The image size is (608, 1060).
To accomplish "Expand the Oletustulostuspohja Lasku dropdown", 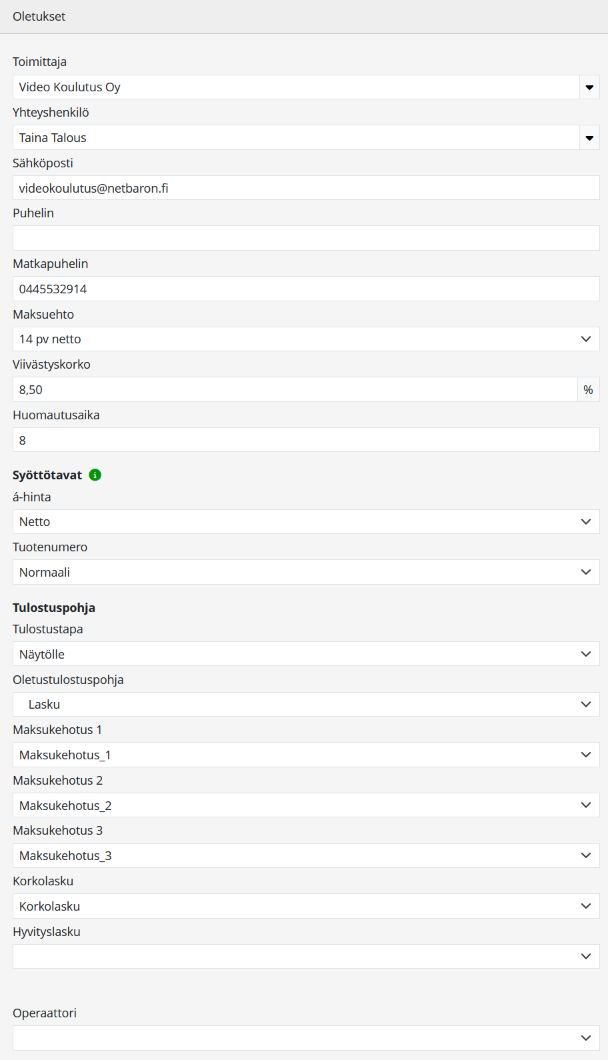I will tap(305, 705).
